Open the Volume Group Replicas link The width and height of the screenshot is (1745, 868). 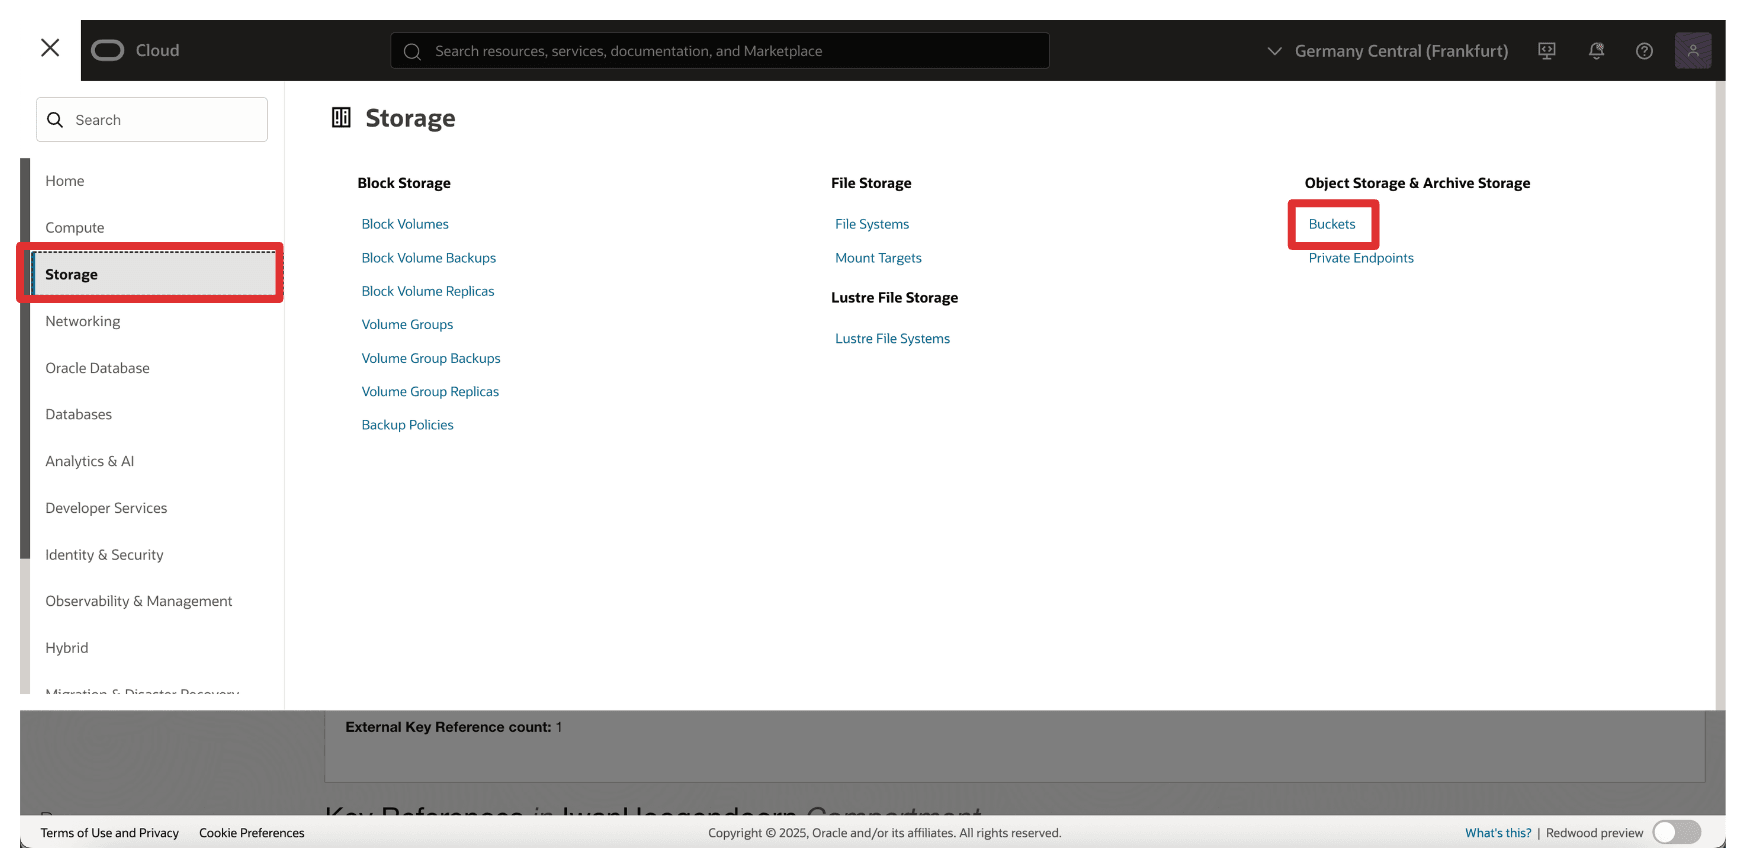[x=430, y=392]
